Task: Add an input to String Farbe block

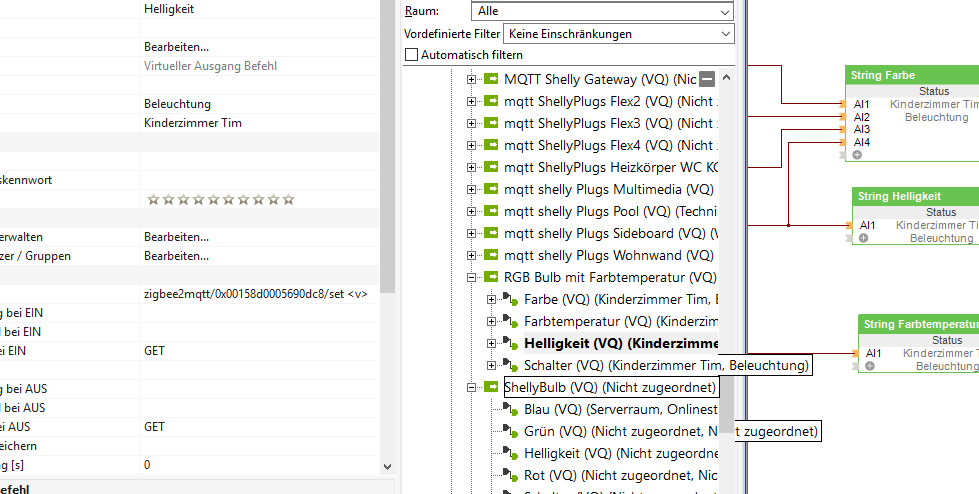Action: tap(857, 154)
